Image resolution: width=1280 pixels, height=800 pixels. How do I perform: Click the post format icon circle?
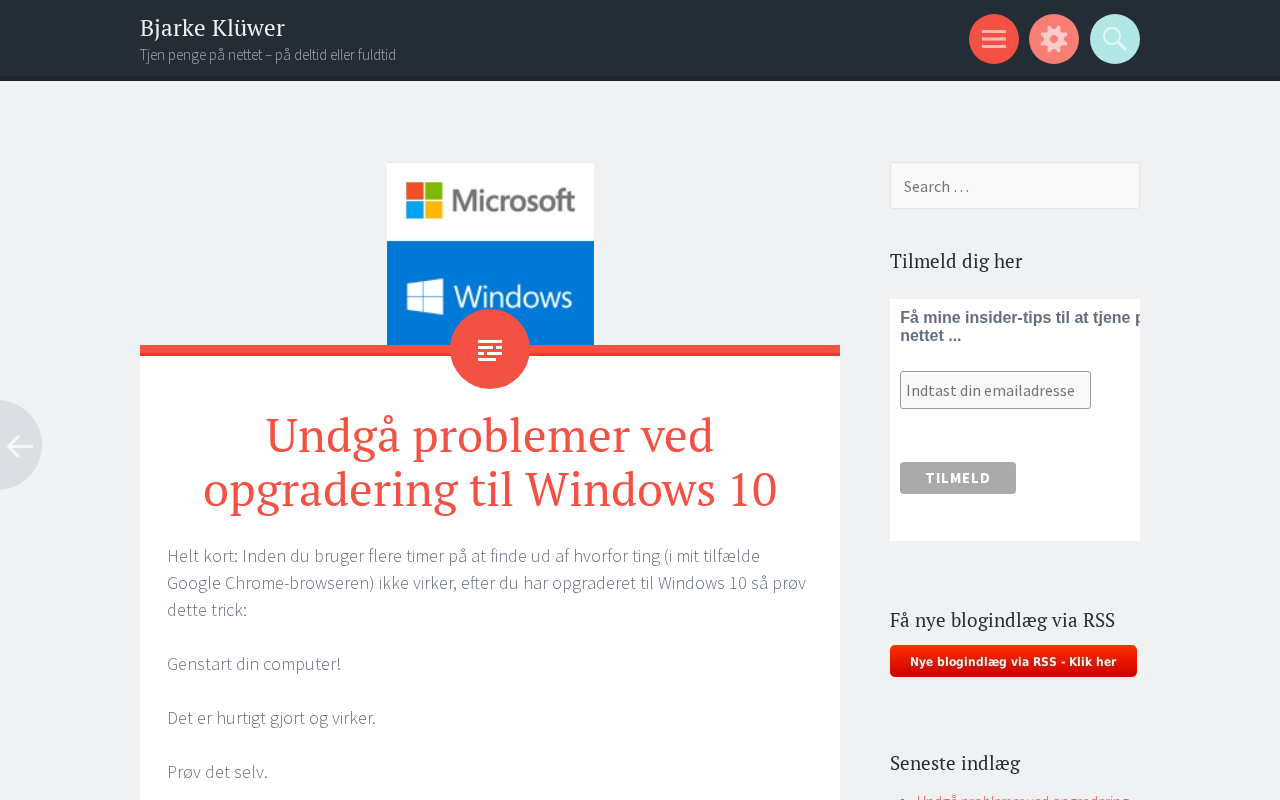click(490, 349)
